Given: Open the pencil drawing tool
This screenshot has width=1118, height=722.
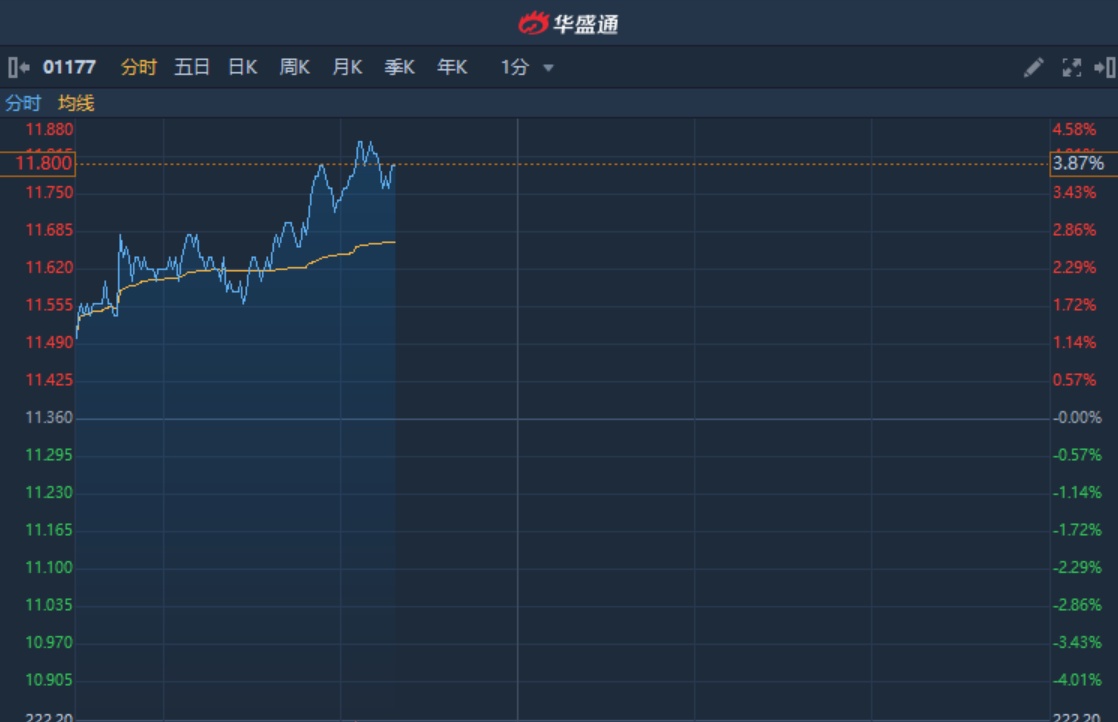Looking at the screenshot, I should 1033,67.
